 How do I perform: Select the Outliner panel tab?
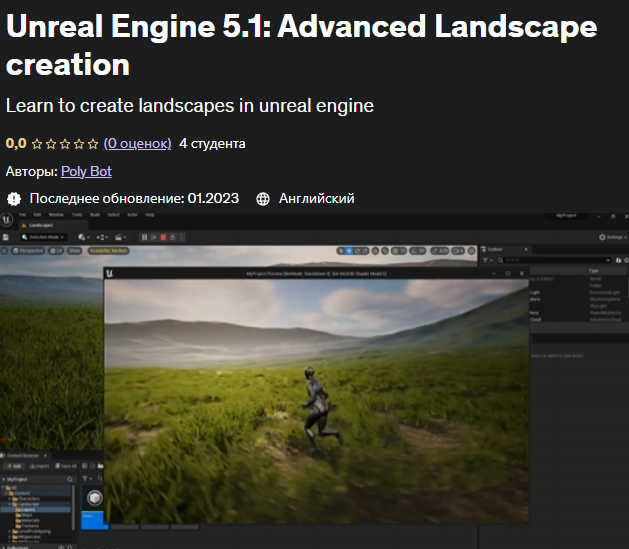coord(497,249)
